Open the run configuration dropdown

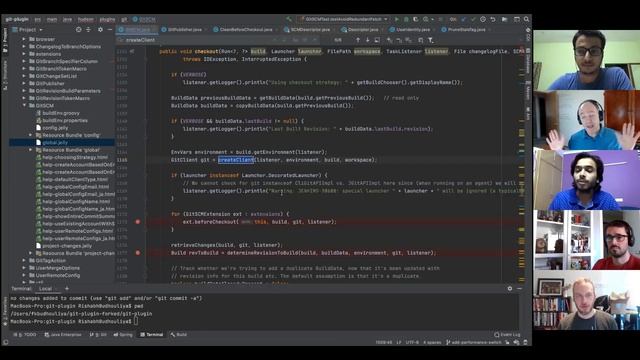coord(343,19)
